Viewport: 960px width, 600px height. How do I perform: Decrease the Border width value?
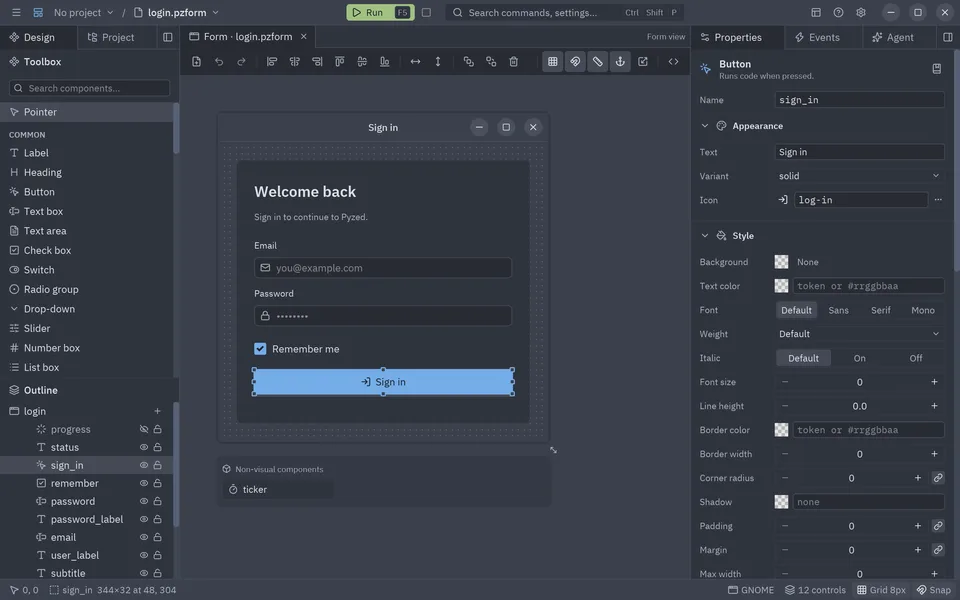785,454
